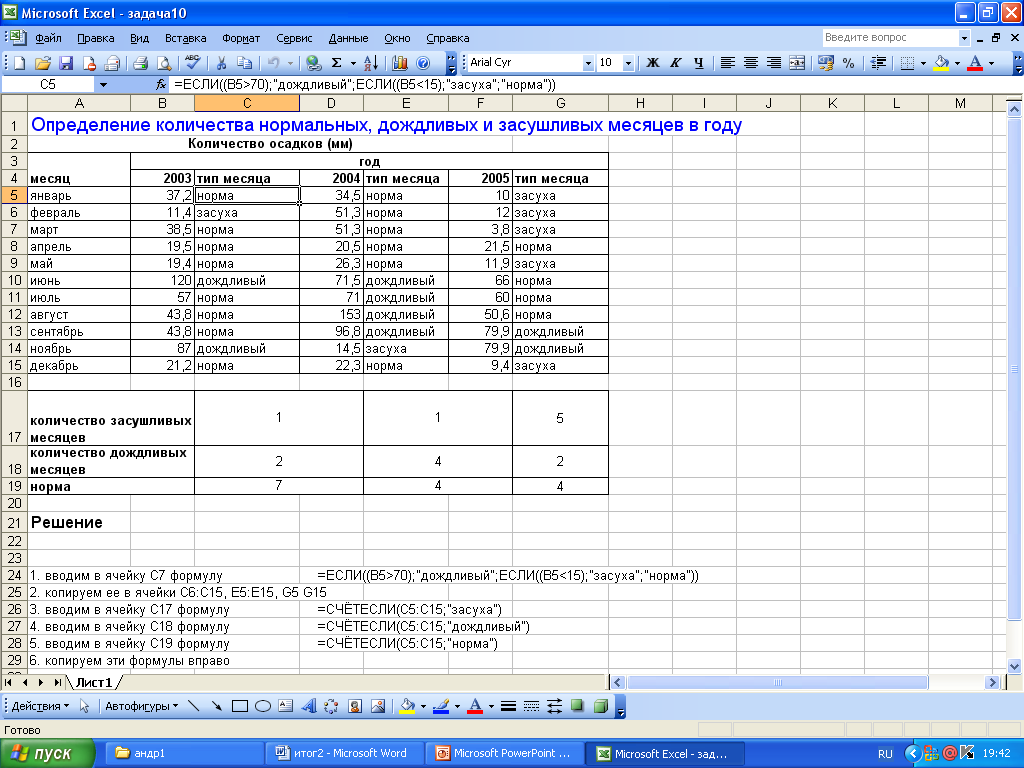Cut the selection with the scissors icon
Image resolution: width=1024 pixels, height=768 pixels.
click(x=221, y=63)
